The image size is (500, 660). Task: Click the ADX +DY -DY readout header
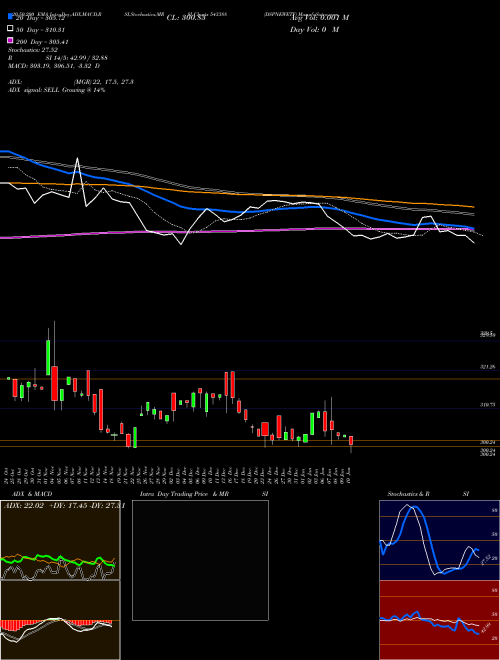(x=64, y=505)
